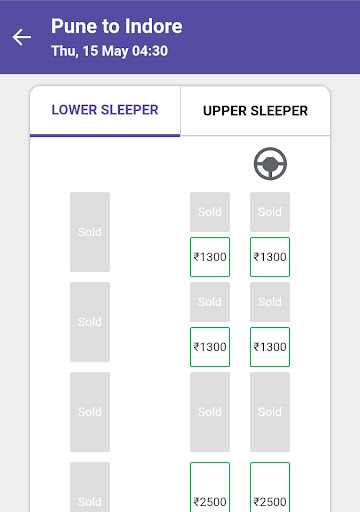The height and width of the screenshot is (512, 360).
Task: Tap the second Sold berth in left single column
Action: 90,322
